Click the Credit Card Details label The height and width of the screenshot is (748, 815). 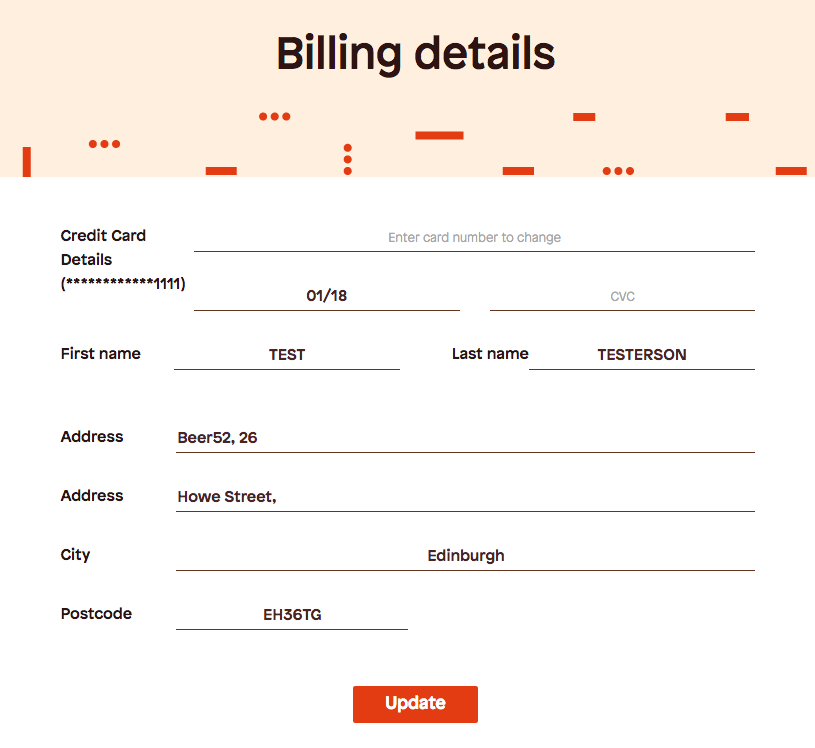[x=103, y=247]
